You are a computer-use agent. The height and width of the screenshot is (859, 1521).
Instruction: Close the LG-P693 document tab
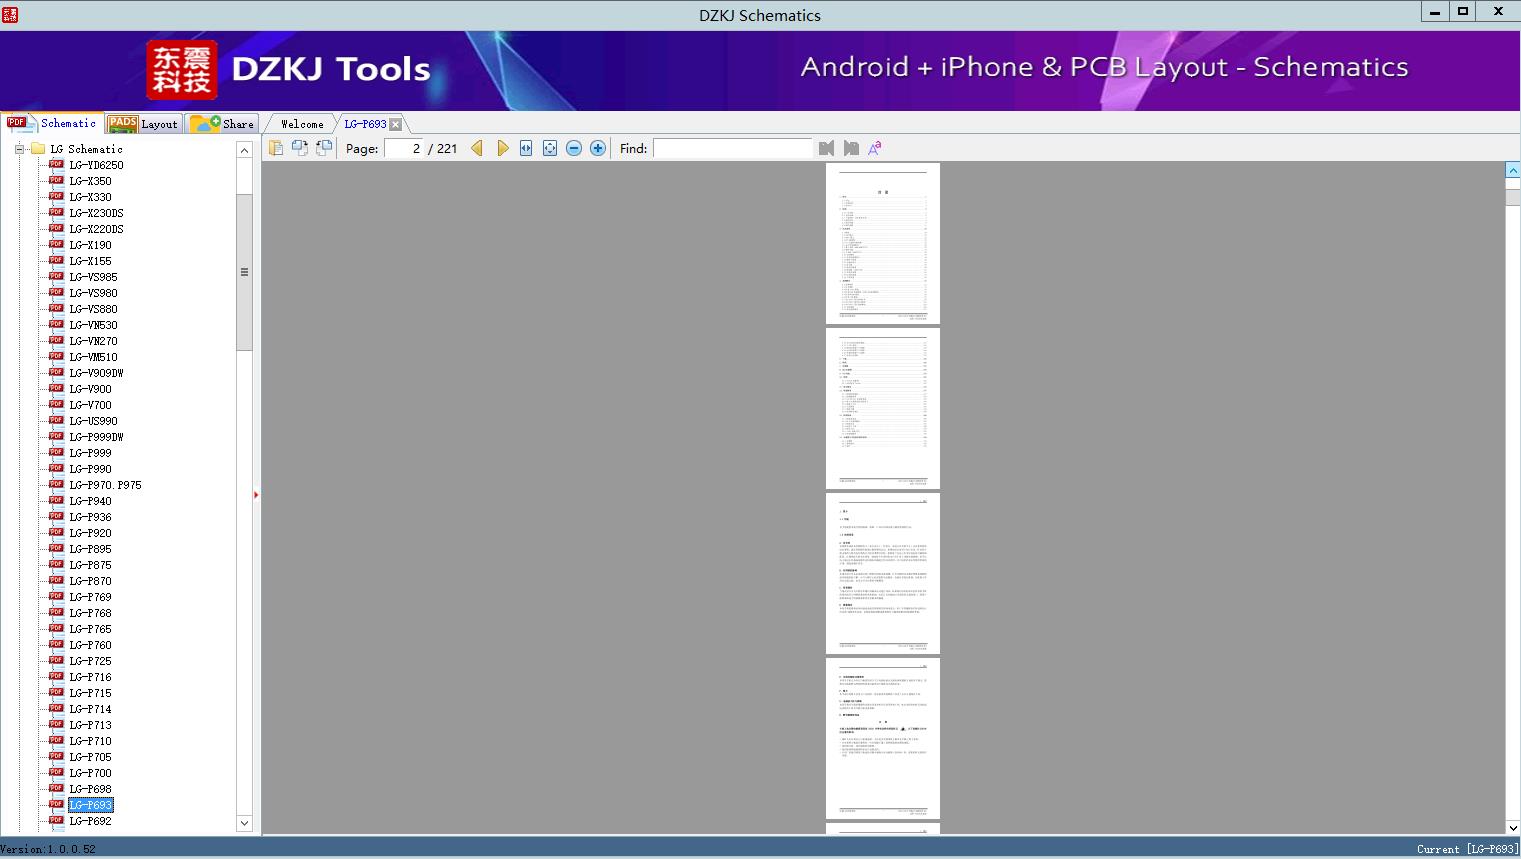395,124
